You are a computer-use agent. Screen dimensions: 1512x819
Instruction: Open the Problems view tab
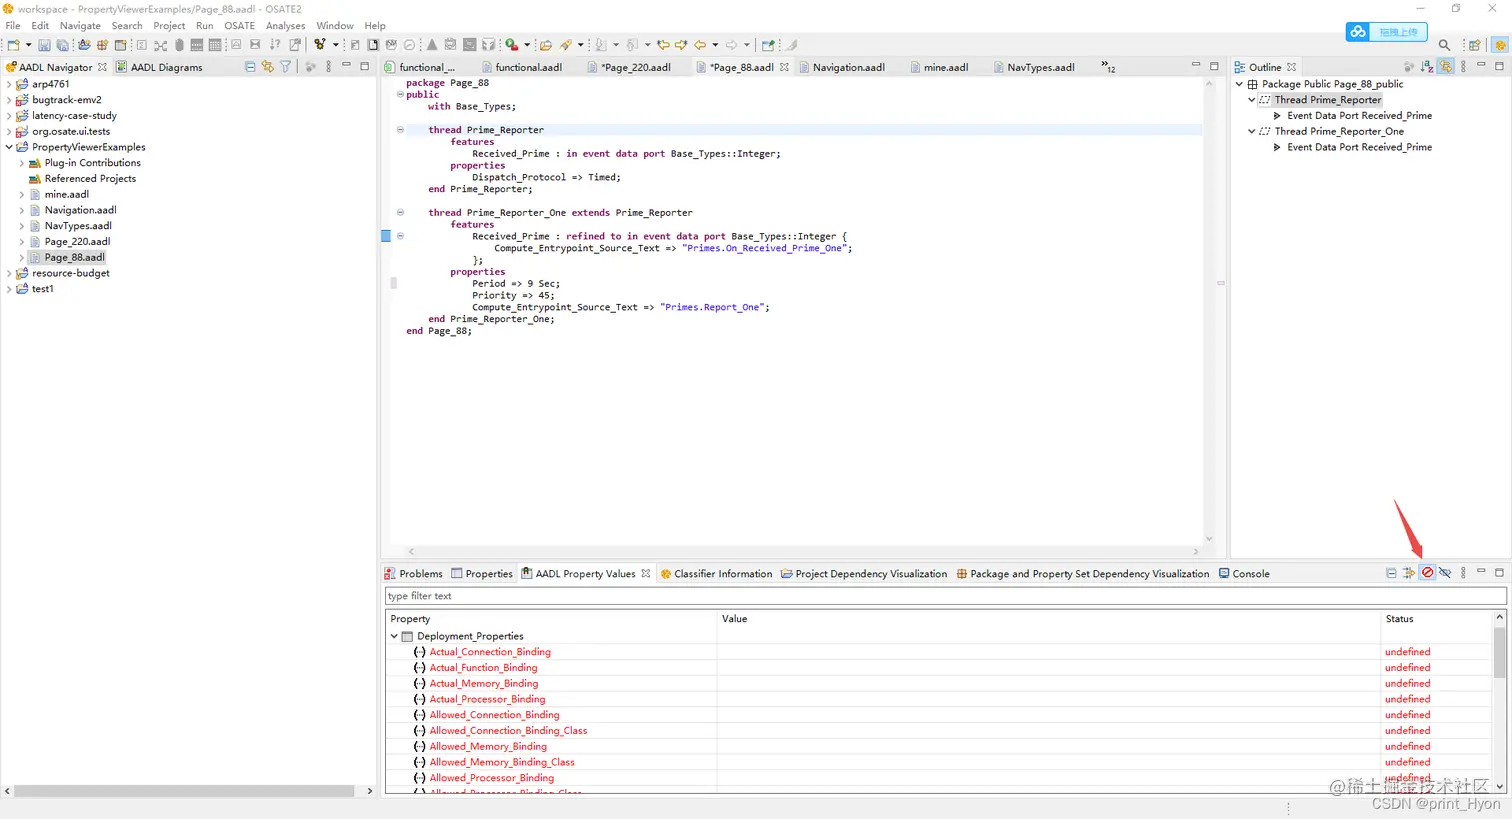[414, 574]
